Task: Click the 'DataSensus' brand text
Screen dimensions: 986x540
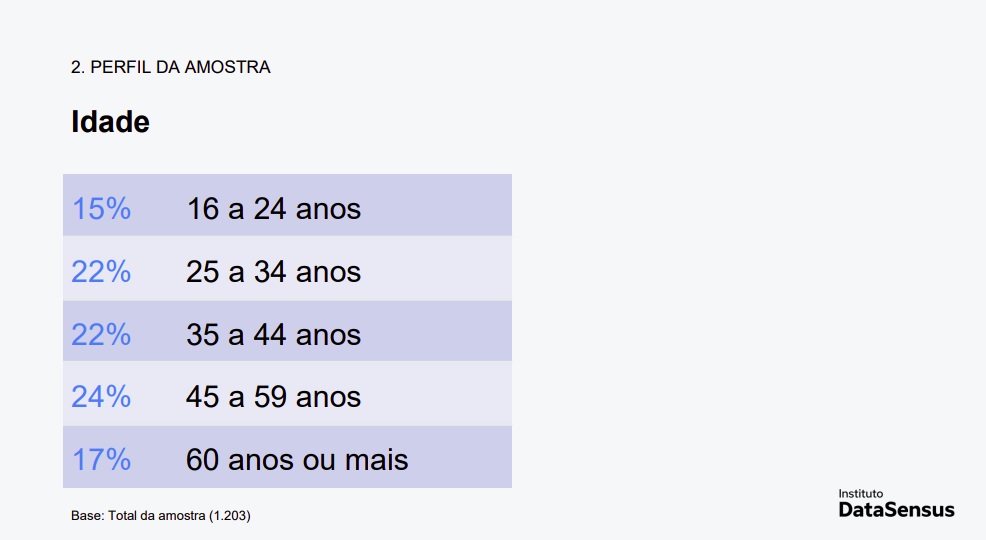Action: 896,509
